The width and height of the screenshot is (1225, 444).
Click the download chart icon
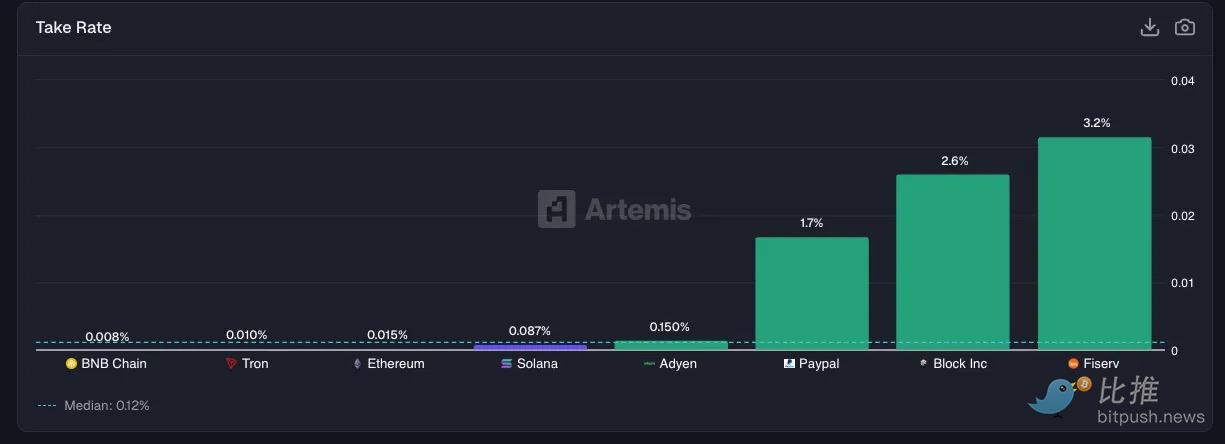[1149, 27]
